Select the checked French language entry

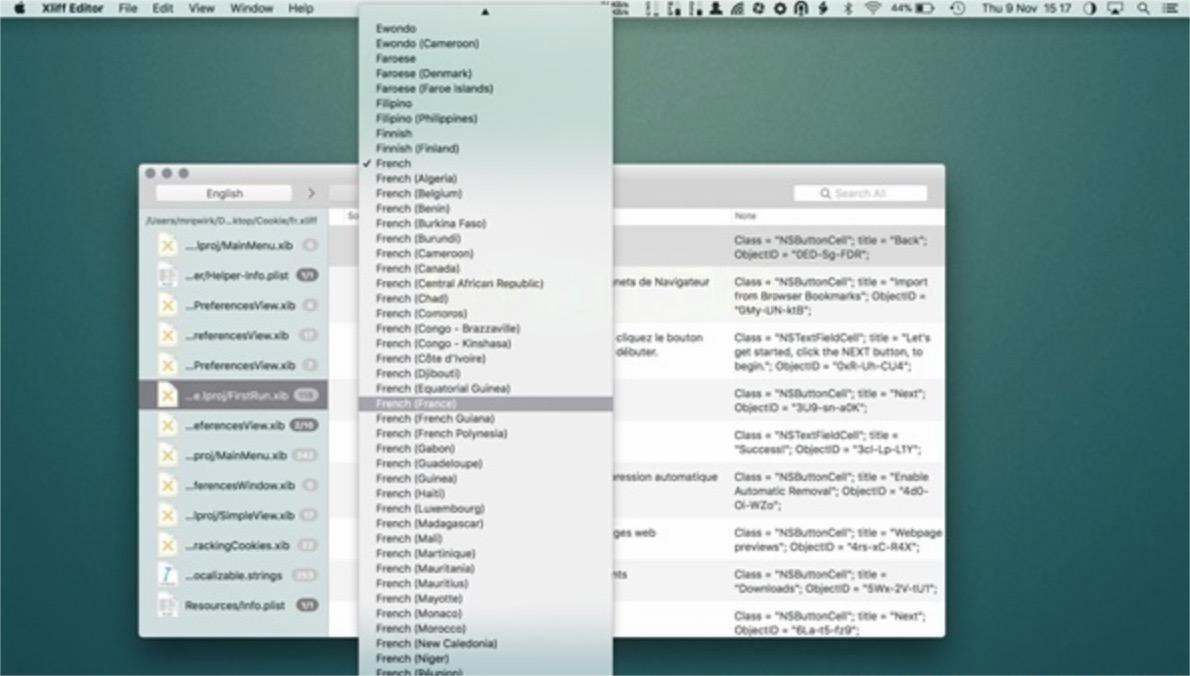(x=486, y=163)
